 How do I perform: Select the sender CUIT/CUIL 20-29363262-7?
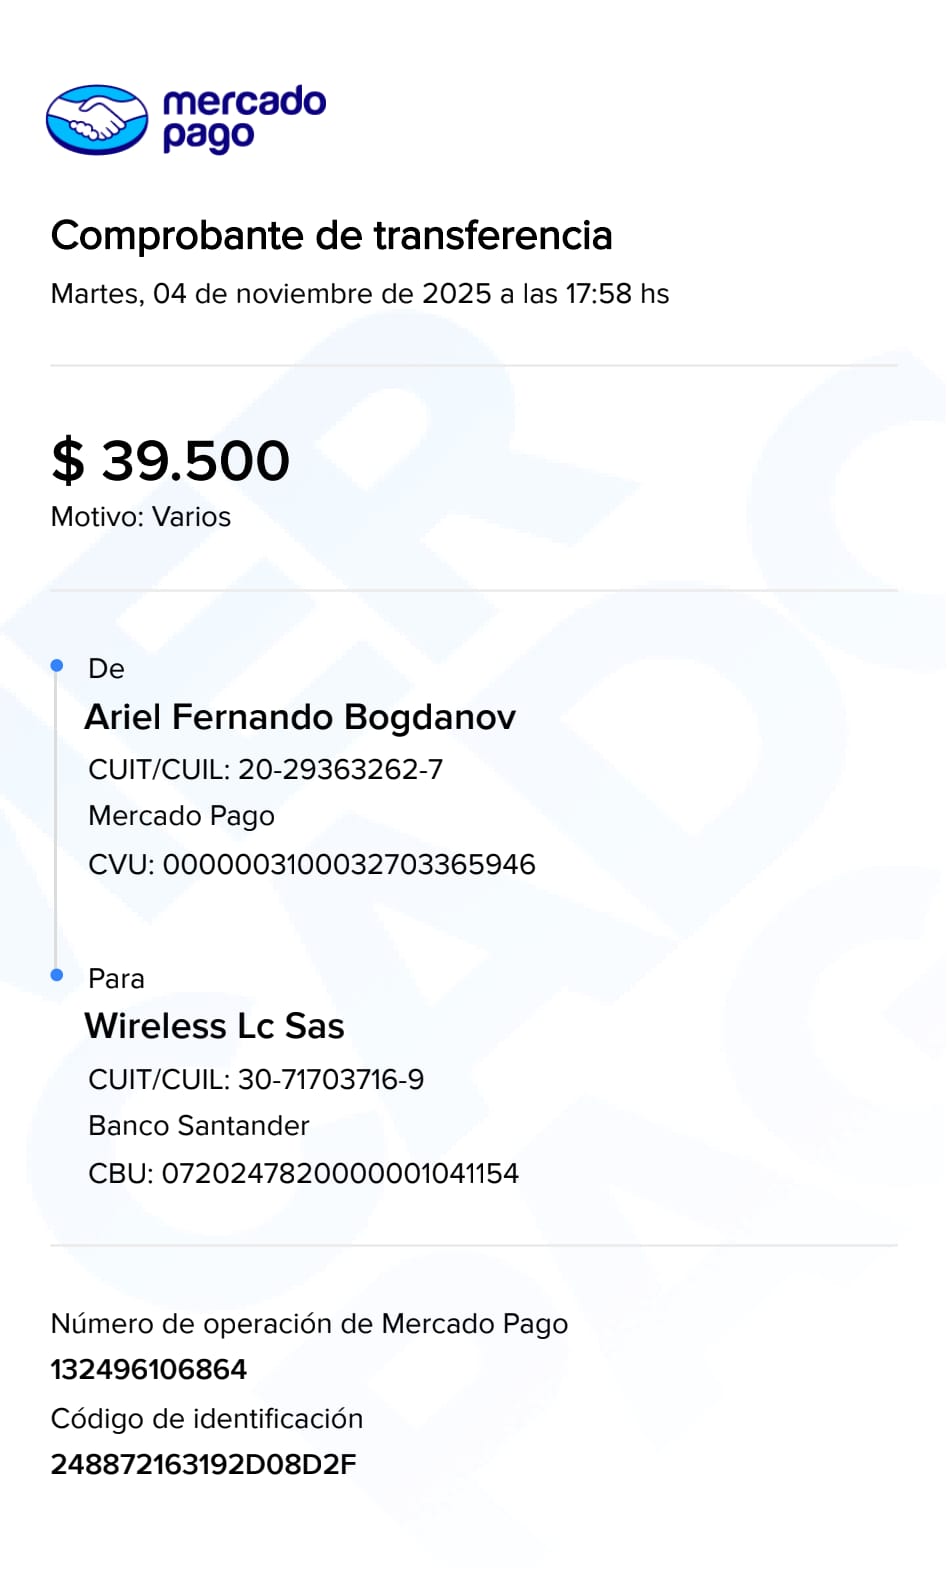pyautogui.click(x=266, y=770)
